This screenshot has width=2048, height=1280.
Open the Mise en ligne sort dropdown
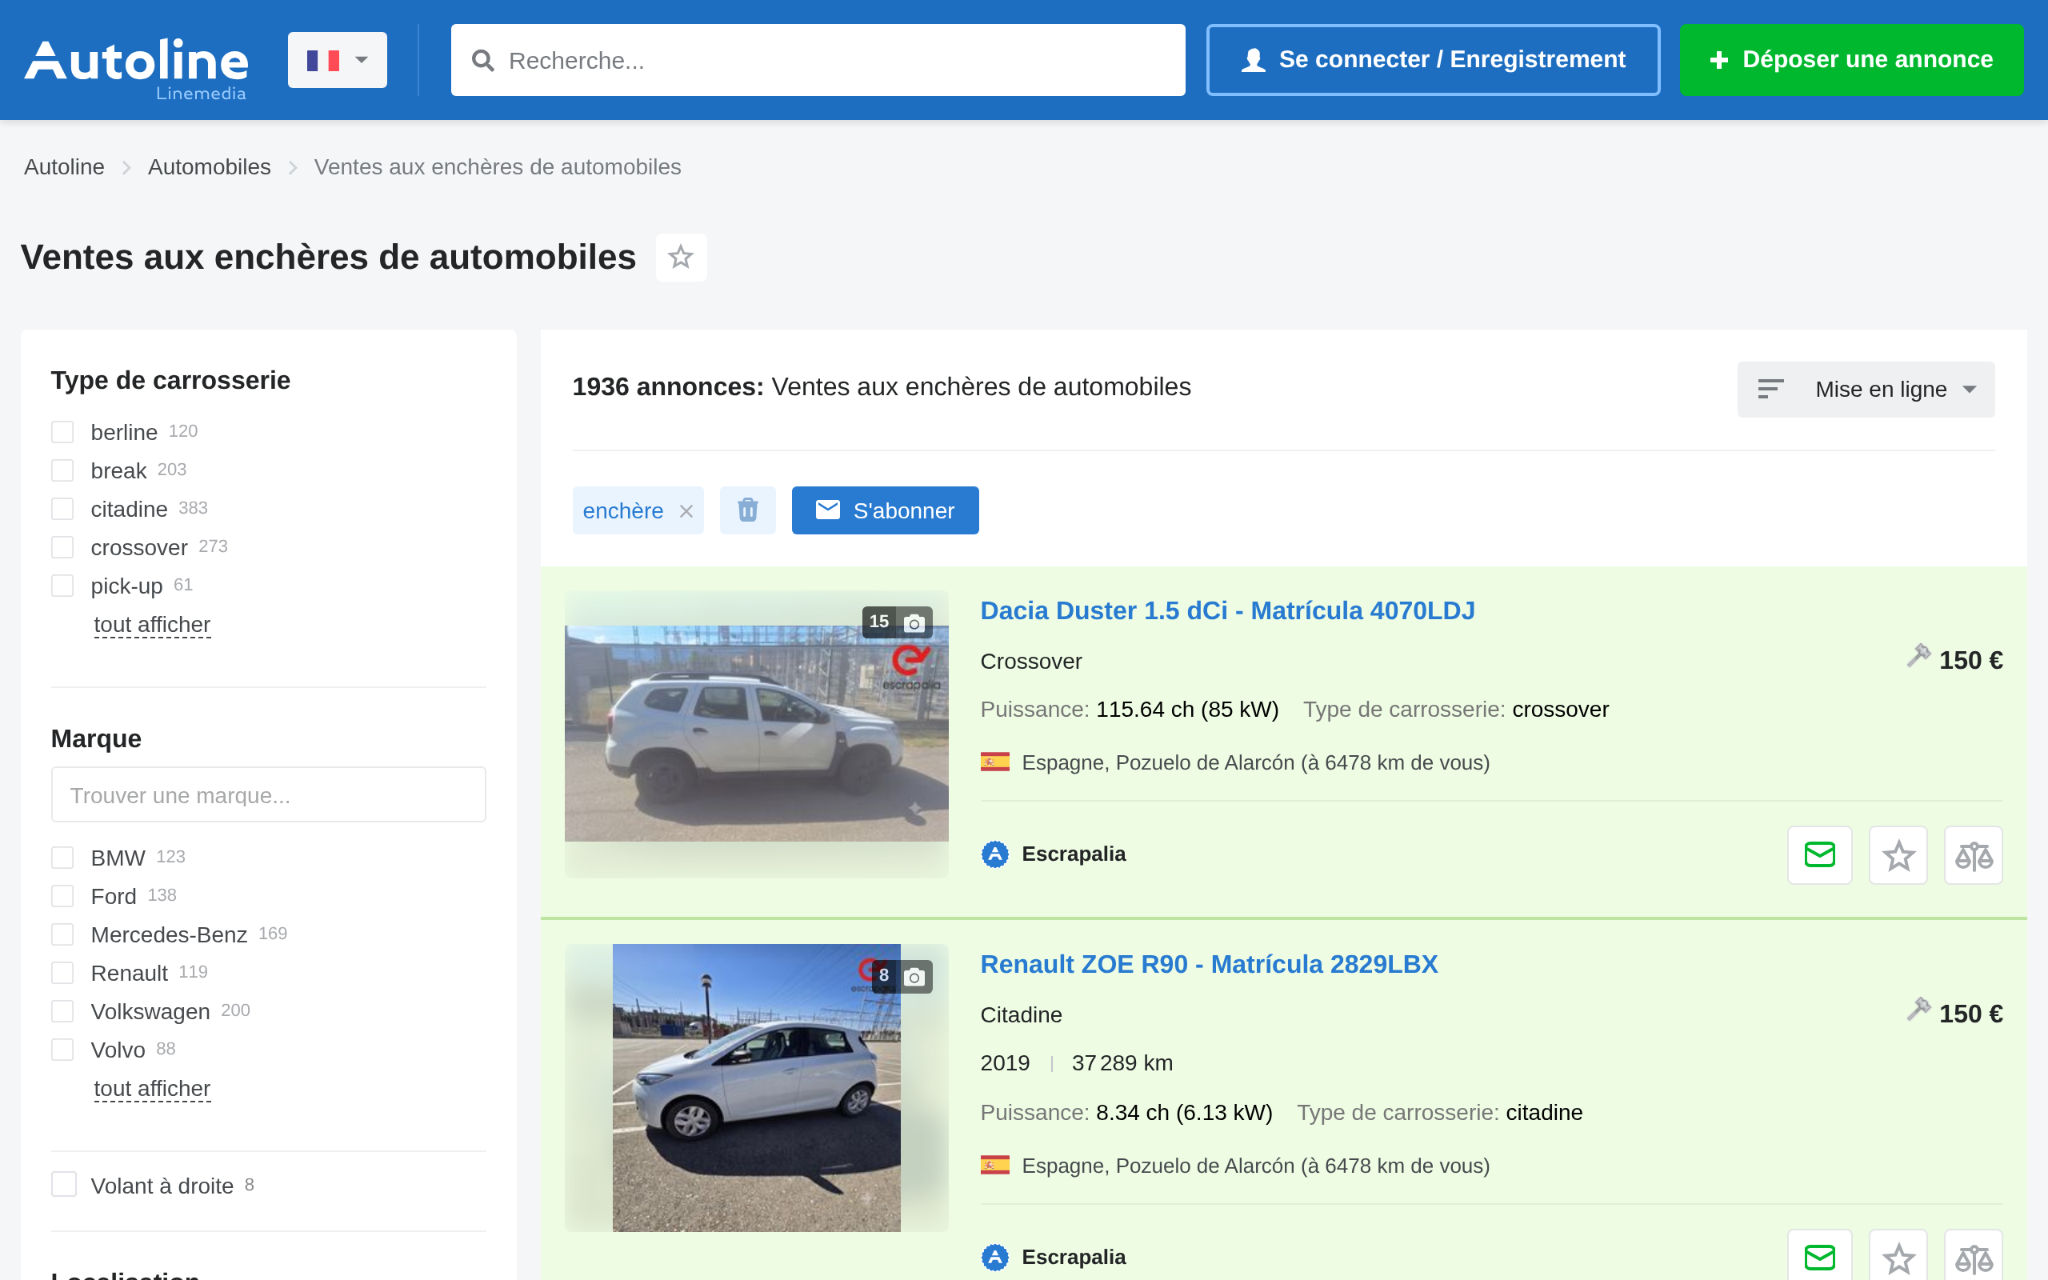pos(1866,389)
